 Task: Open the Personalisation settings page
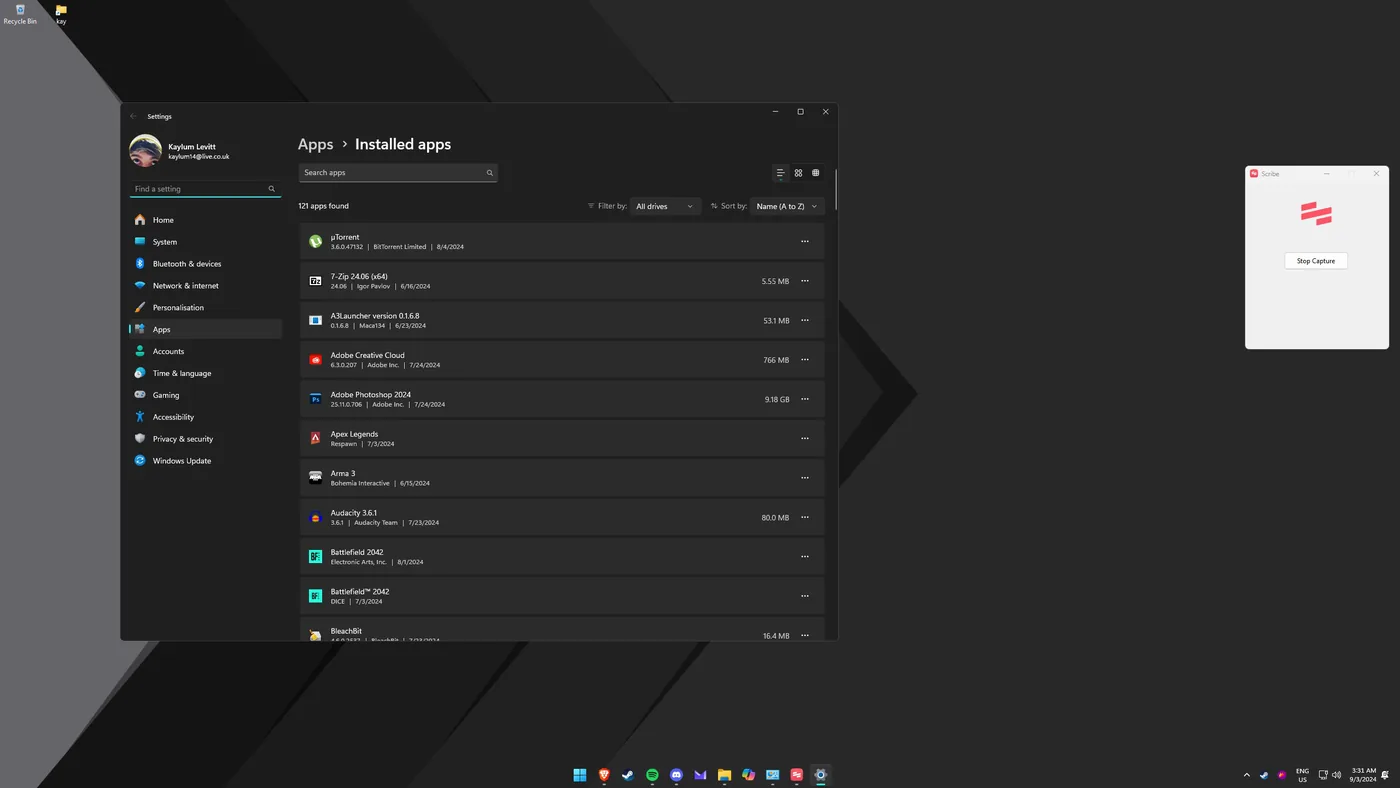(x=205, y=308)
